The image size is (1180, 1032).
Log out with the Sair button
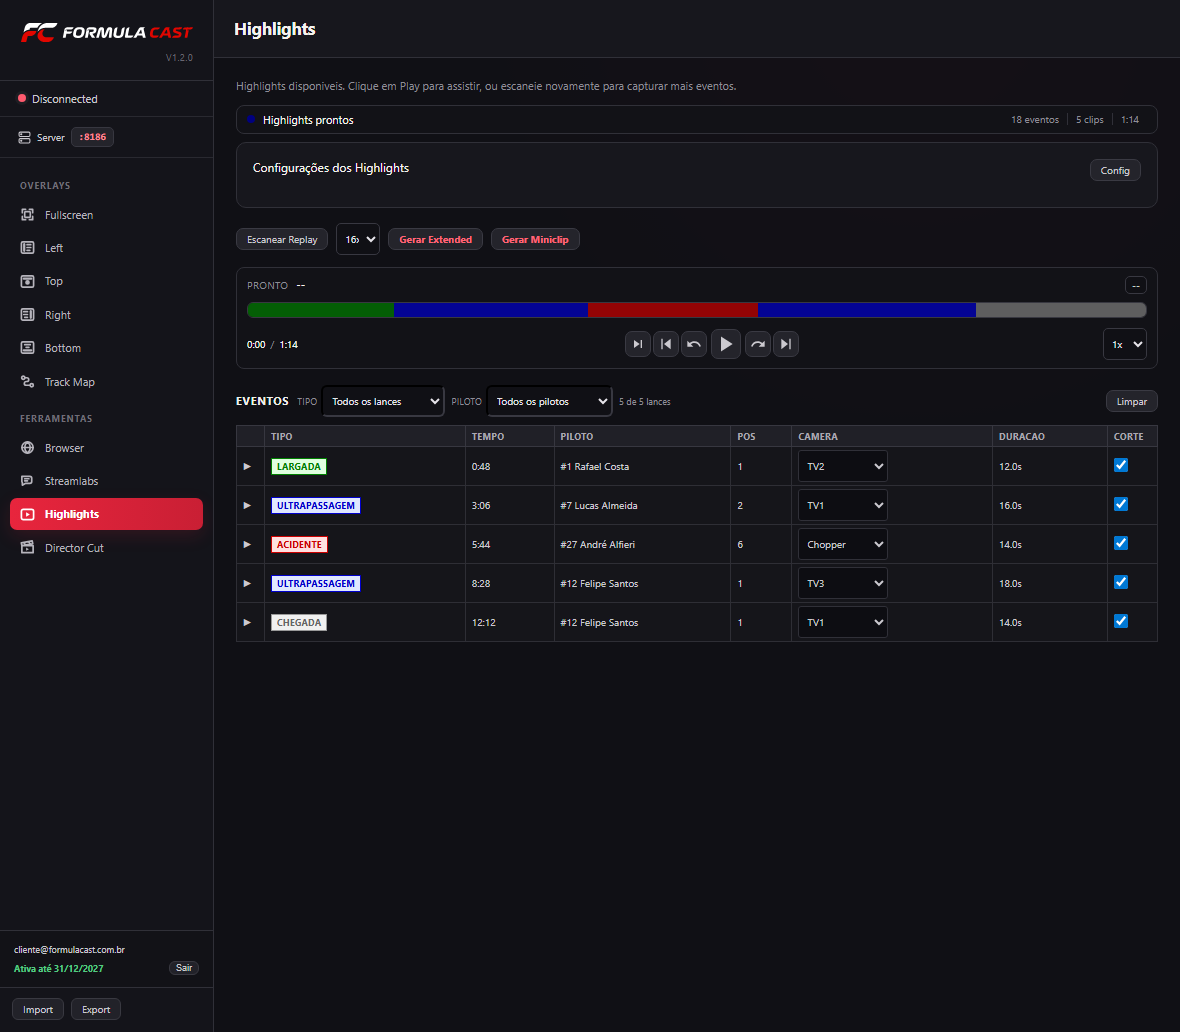click(184, 968)
